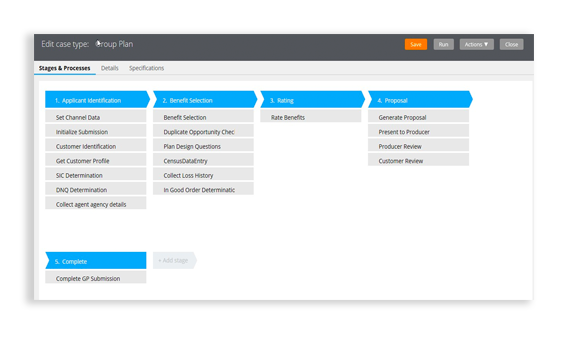The image size is (562, 360).
Task: Select the Applicant Identification stage header
Action: coord(97,100)
